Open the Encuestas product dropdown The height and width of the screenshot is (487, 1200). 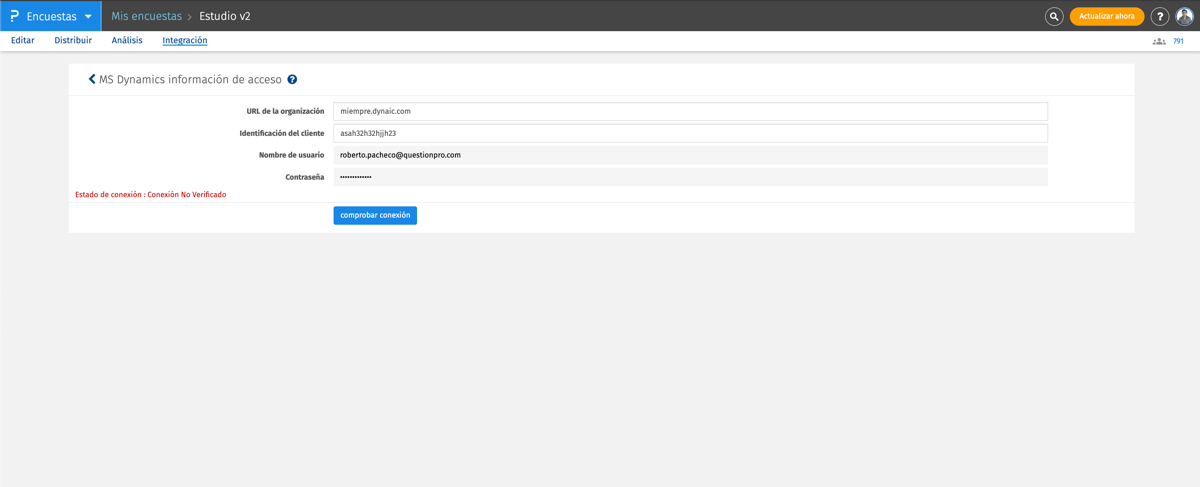click(50, 16)
